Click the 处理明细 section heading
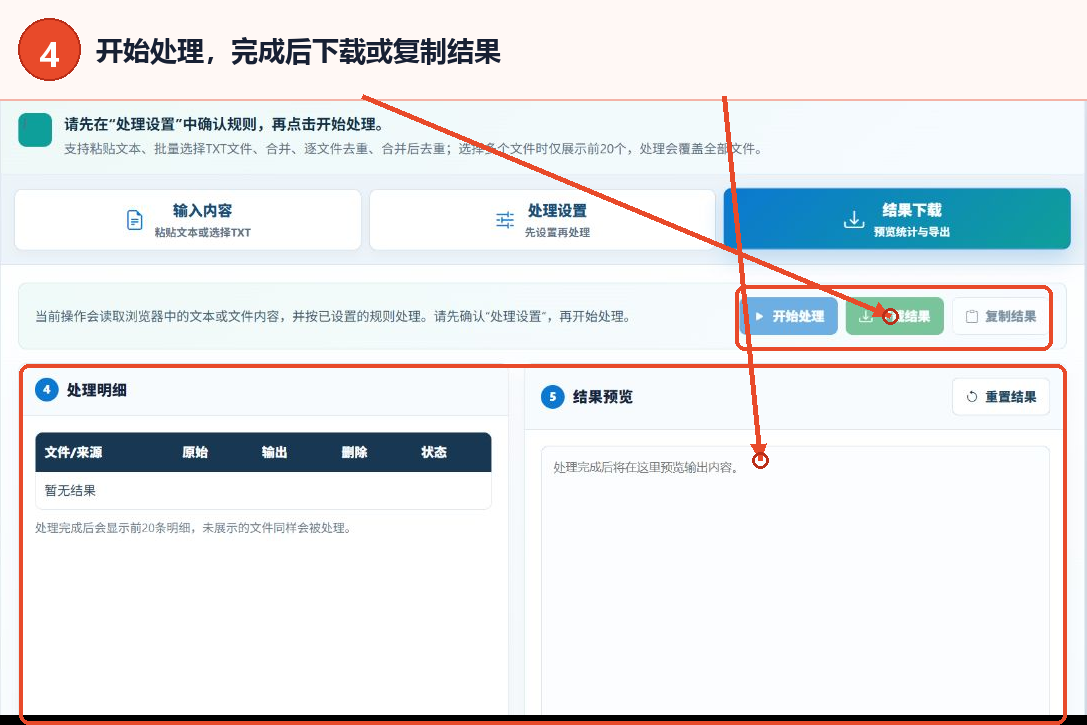Screen dimensions: 1087x725 (x=96, y=390)
